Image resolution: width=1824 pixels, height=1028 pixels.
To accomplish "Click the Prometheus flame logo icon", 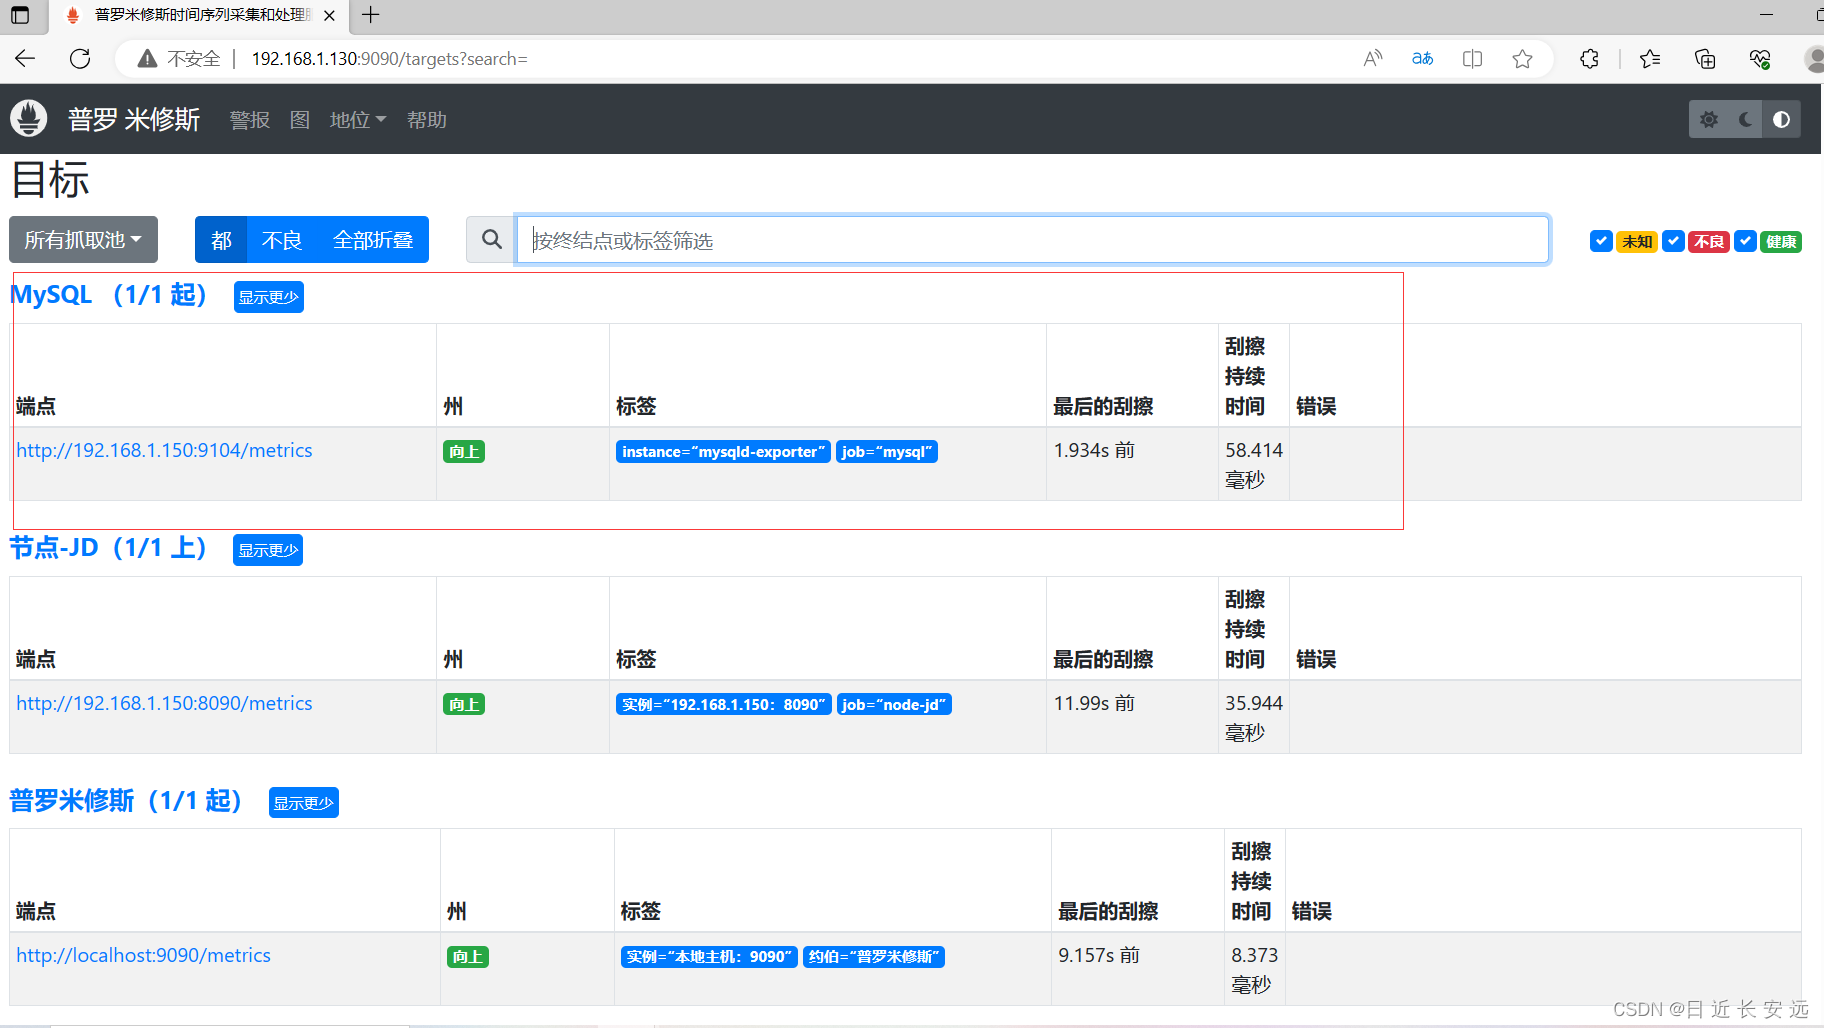I will click(x=29, y=119).
